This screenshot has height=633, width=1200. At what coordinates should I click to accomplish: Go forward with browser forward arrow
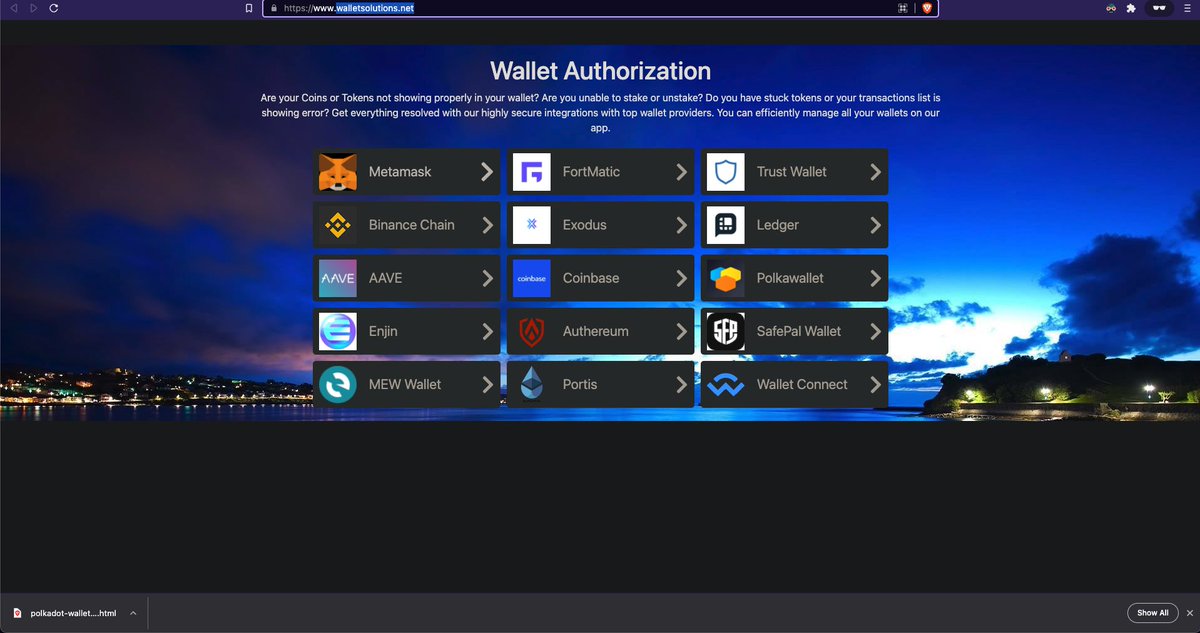tap(33, 8)
